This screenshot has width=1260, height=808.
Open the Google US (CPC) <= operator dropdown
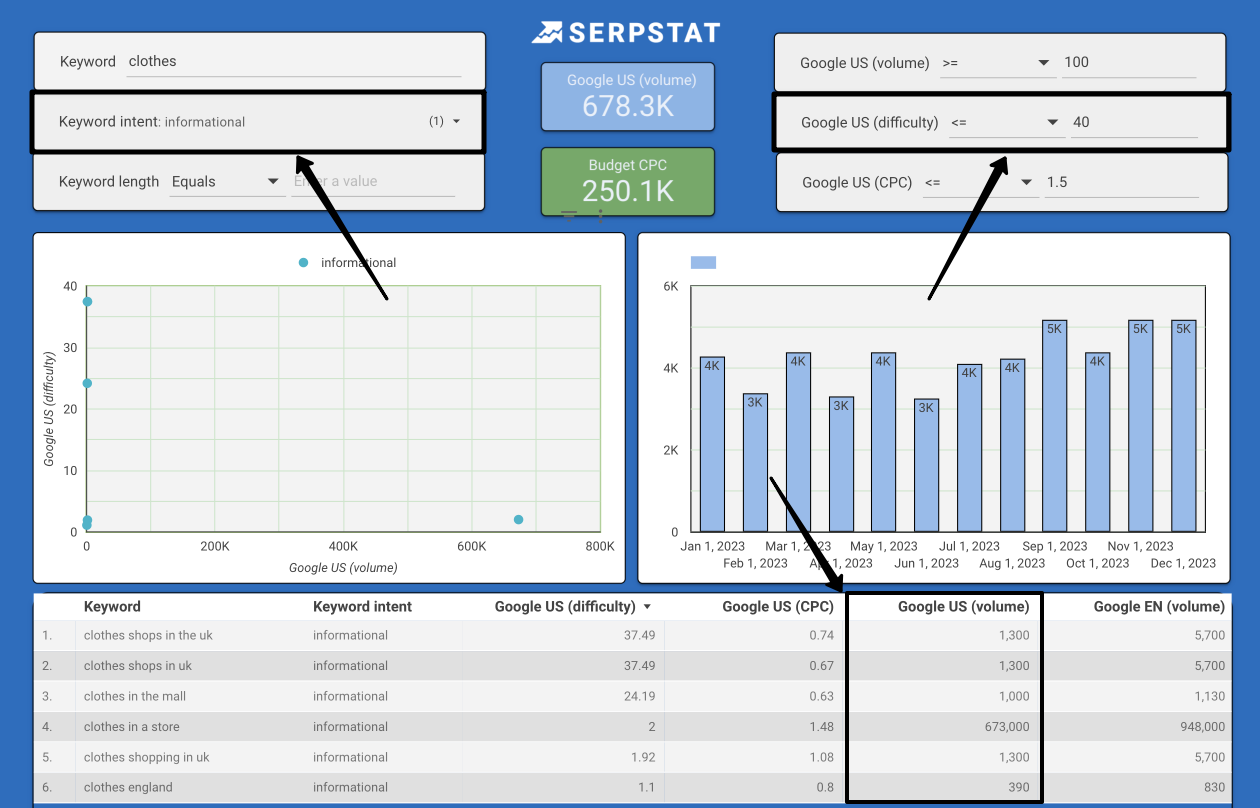pos(1026,183)
